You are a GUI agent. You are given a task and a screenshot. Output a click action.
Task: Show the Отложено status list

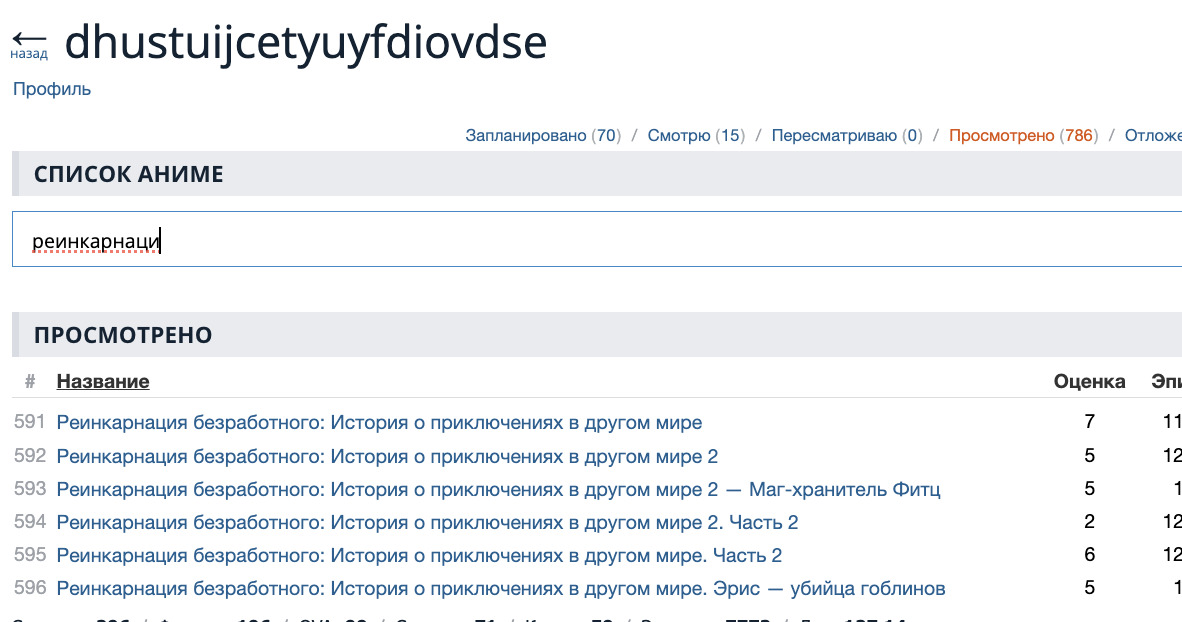pos(1153,135)
